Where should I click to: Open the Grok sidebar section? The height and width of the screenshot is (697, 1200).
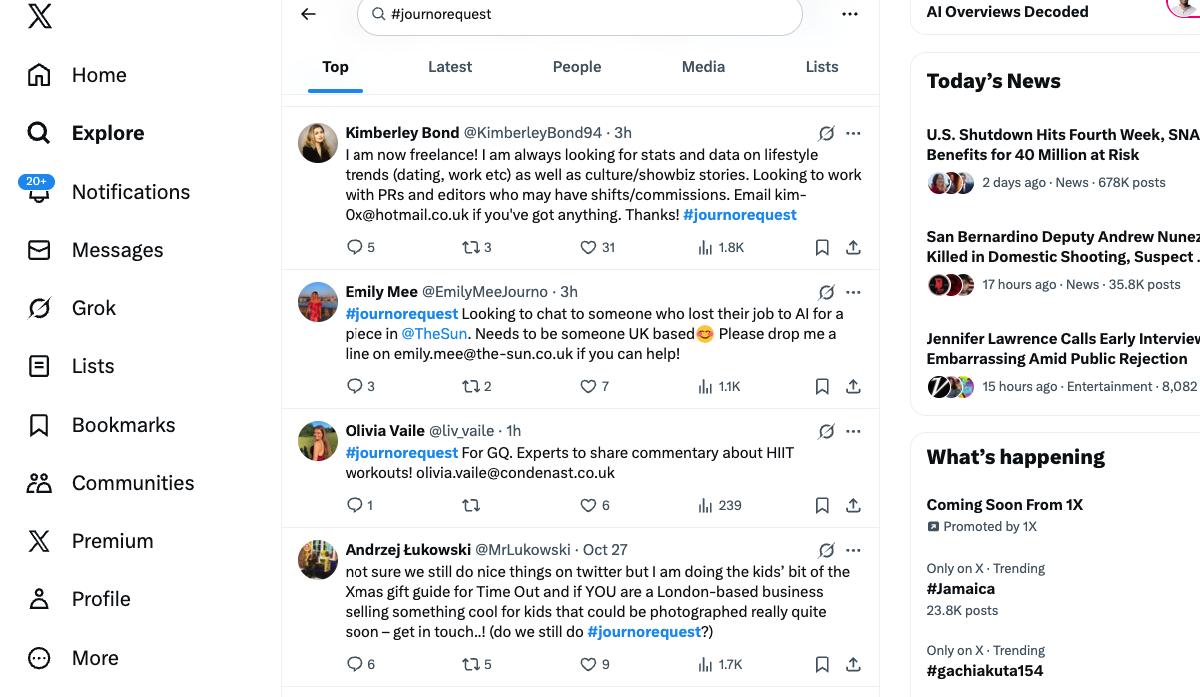coord(94,307)
